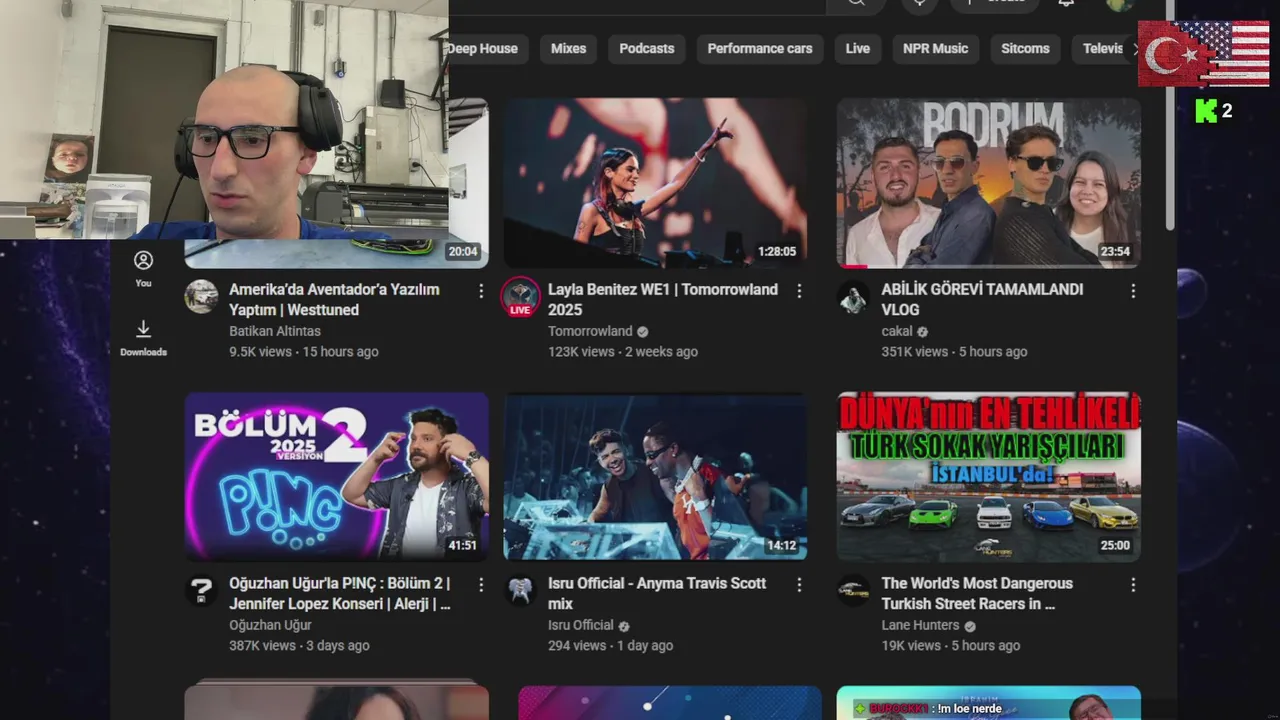The image size is (1280, 720).
Task: Open Oğuzhan Uğur channel avatar
Action: tap(202, 591)
